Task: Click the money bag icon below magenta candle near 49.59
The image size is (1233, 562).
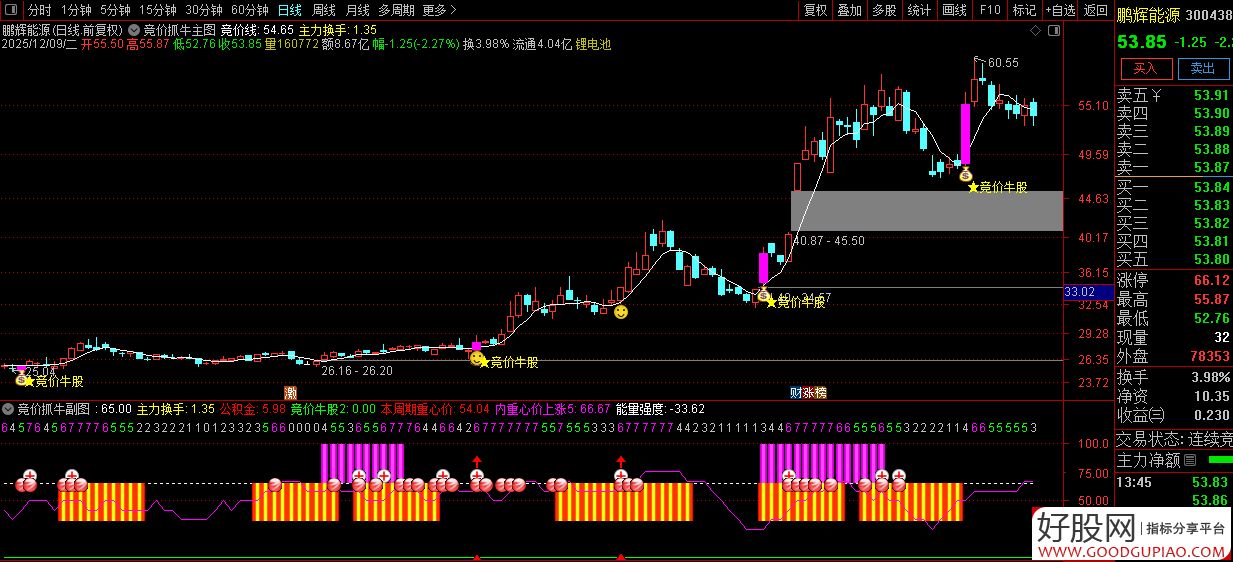Action: [x=966, y=174]
